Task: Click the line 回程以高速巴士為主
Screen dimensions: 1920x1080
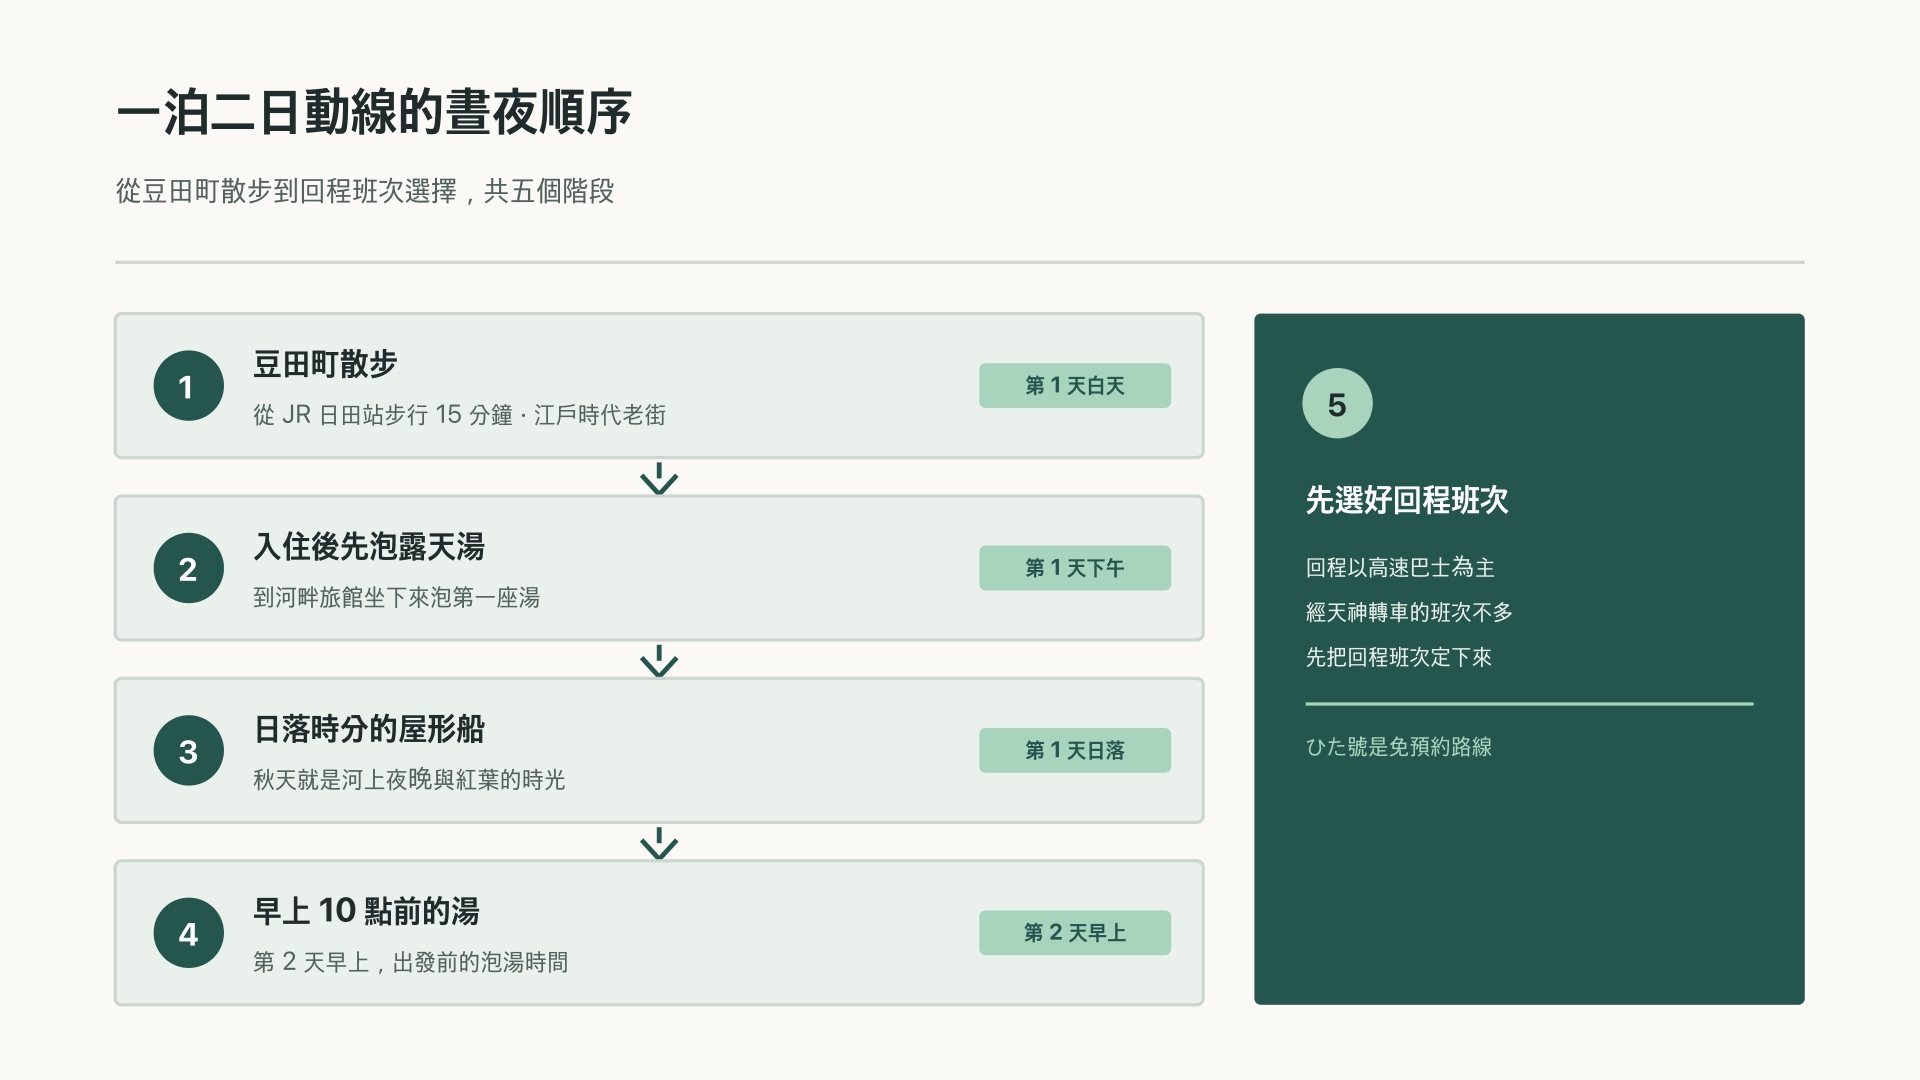Action: pyautogui.click(x=1400, y=568)
